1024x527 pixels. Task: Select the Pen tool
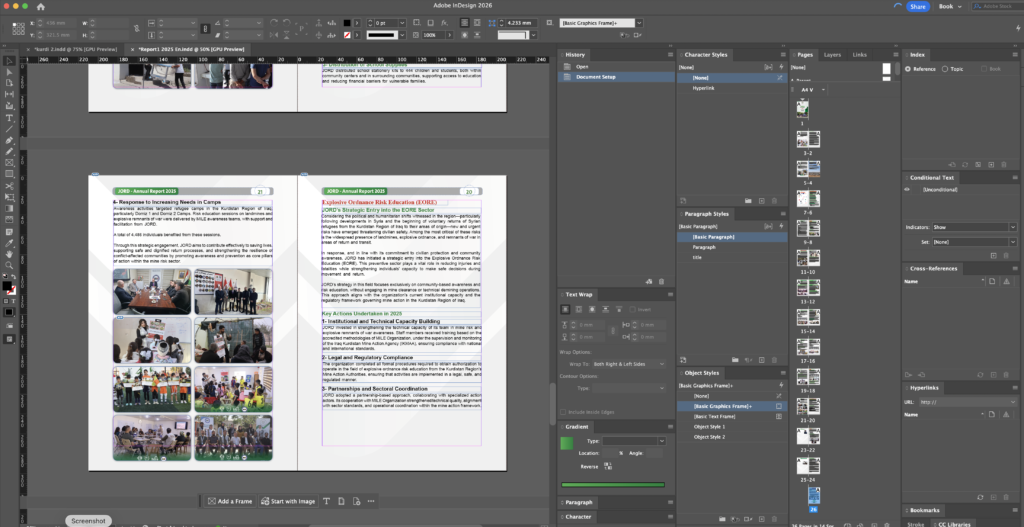point(9,141)
